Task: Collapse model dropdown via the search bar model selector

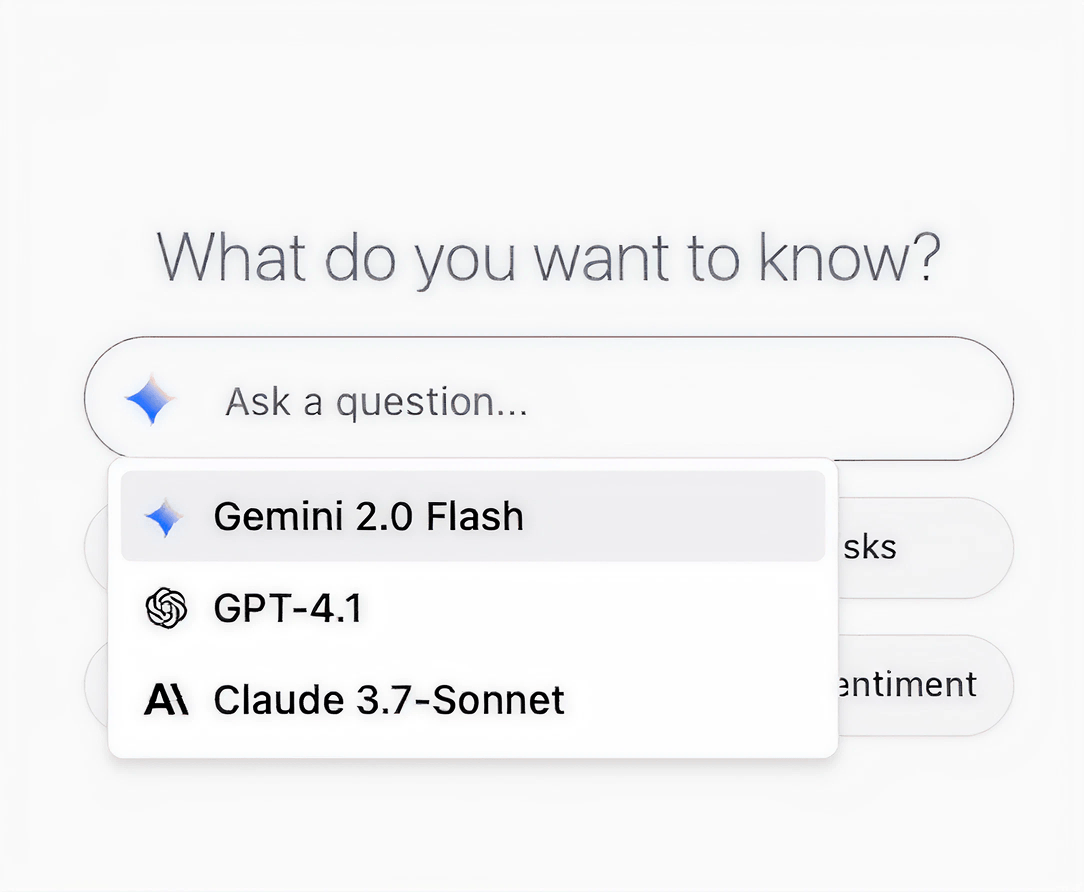Action: click(150, 401)
